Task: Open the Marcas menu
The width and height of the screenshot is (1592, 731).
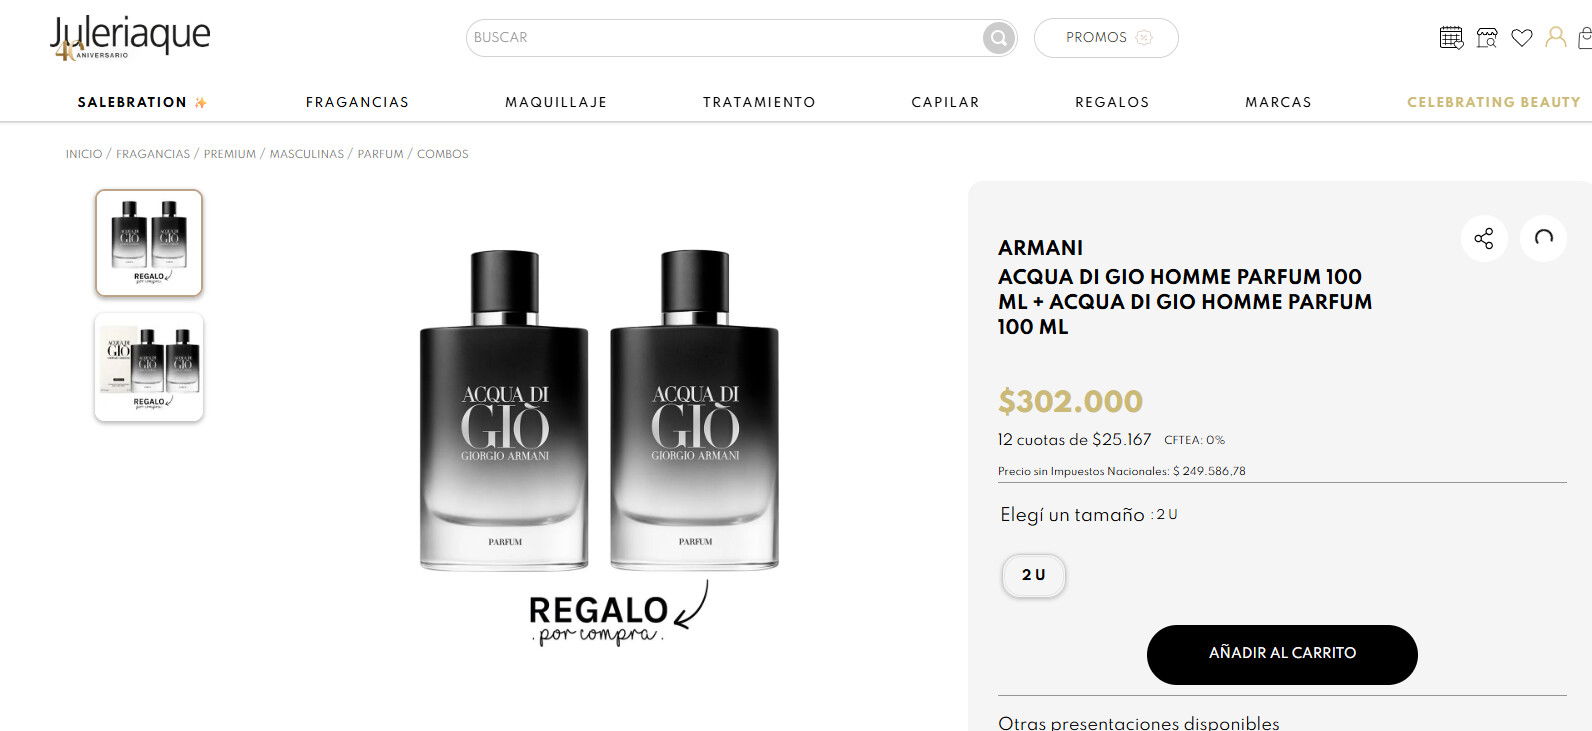Action: [1278, 102]
